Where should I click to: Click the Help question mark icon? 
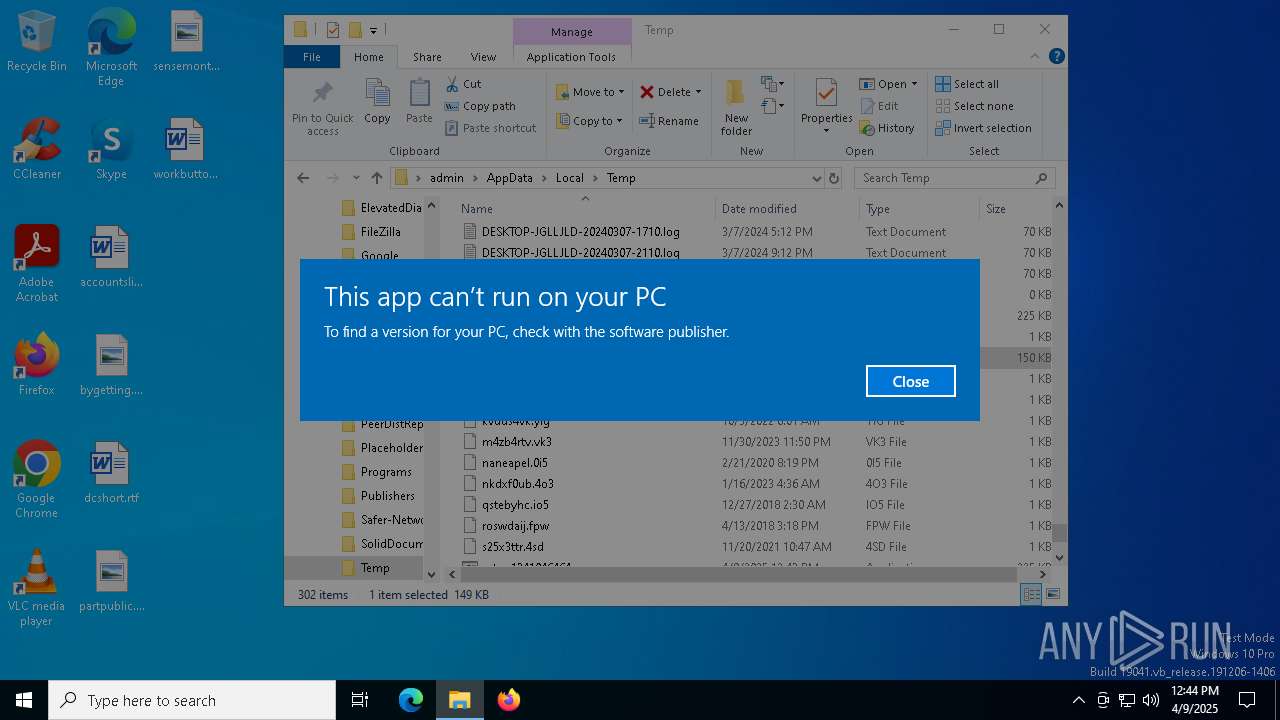pos(1057,57)
